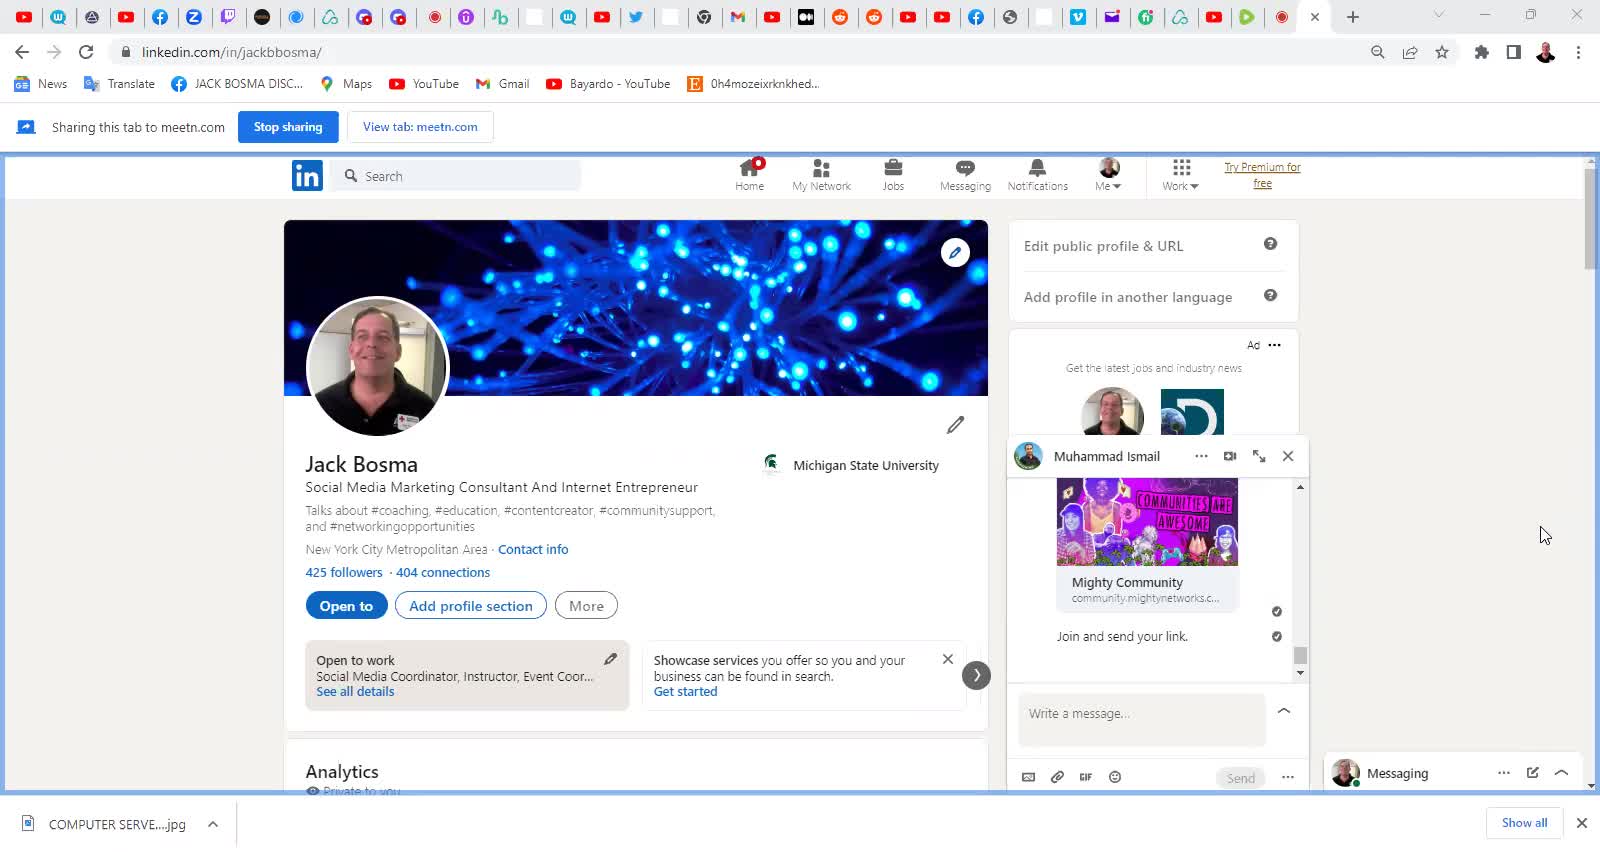Click Add profile section button
1600x852 pixels.
471,606
